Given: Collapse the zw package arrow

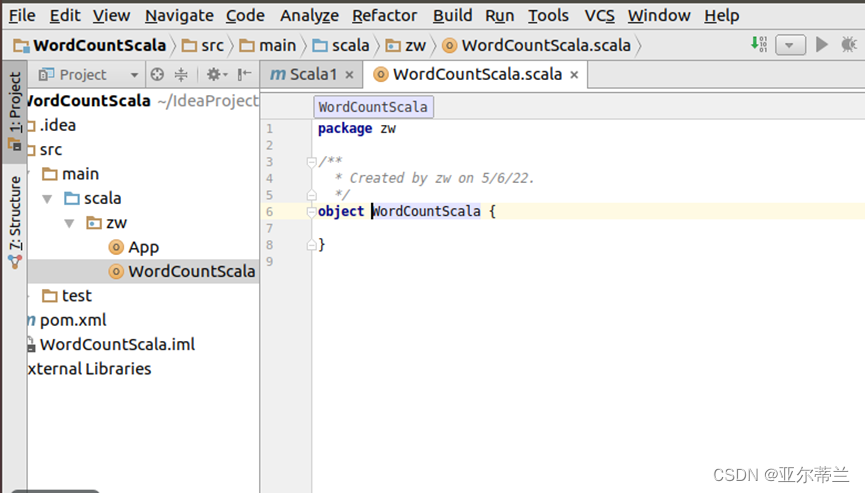Looking at the screenshot, I should 70,223.
